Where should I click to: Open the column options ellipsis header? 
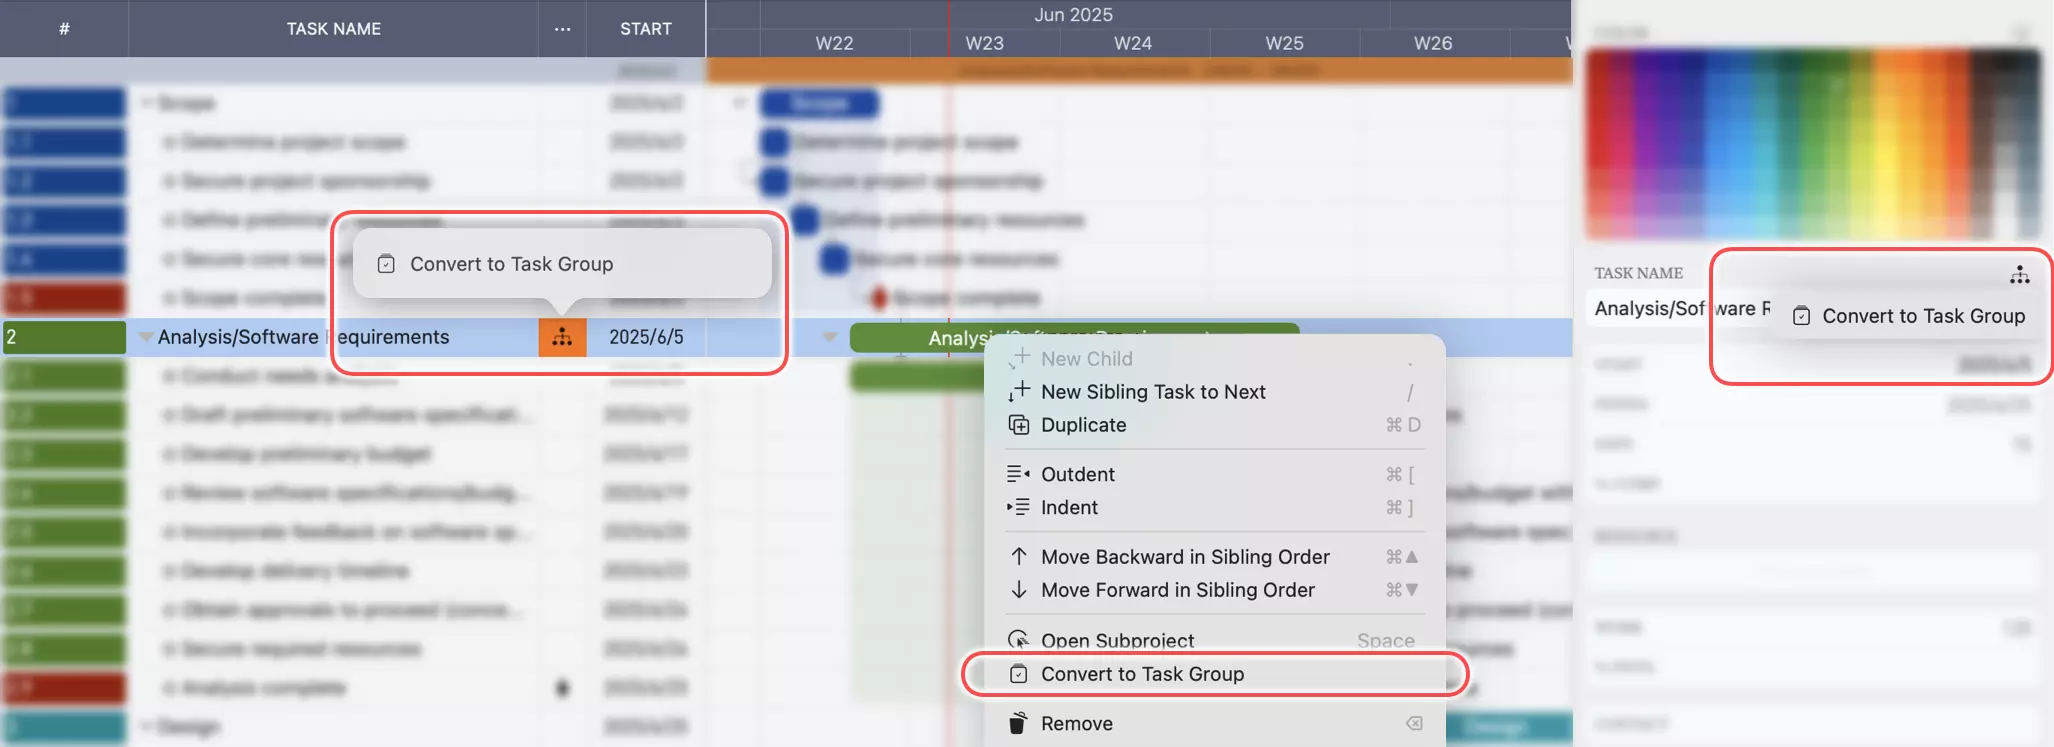coord(562,29)
